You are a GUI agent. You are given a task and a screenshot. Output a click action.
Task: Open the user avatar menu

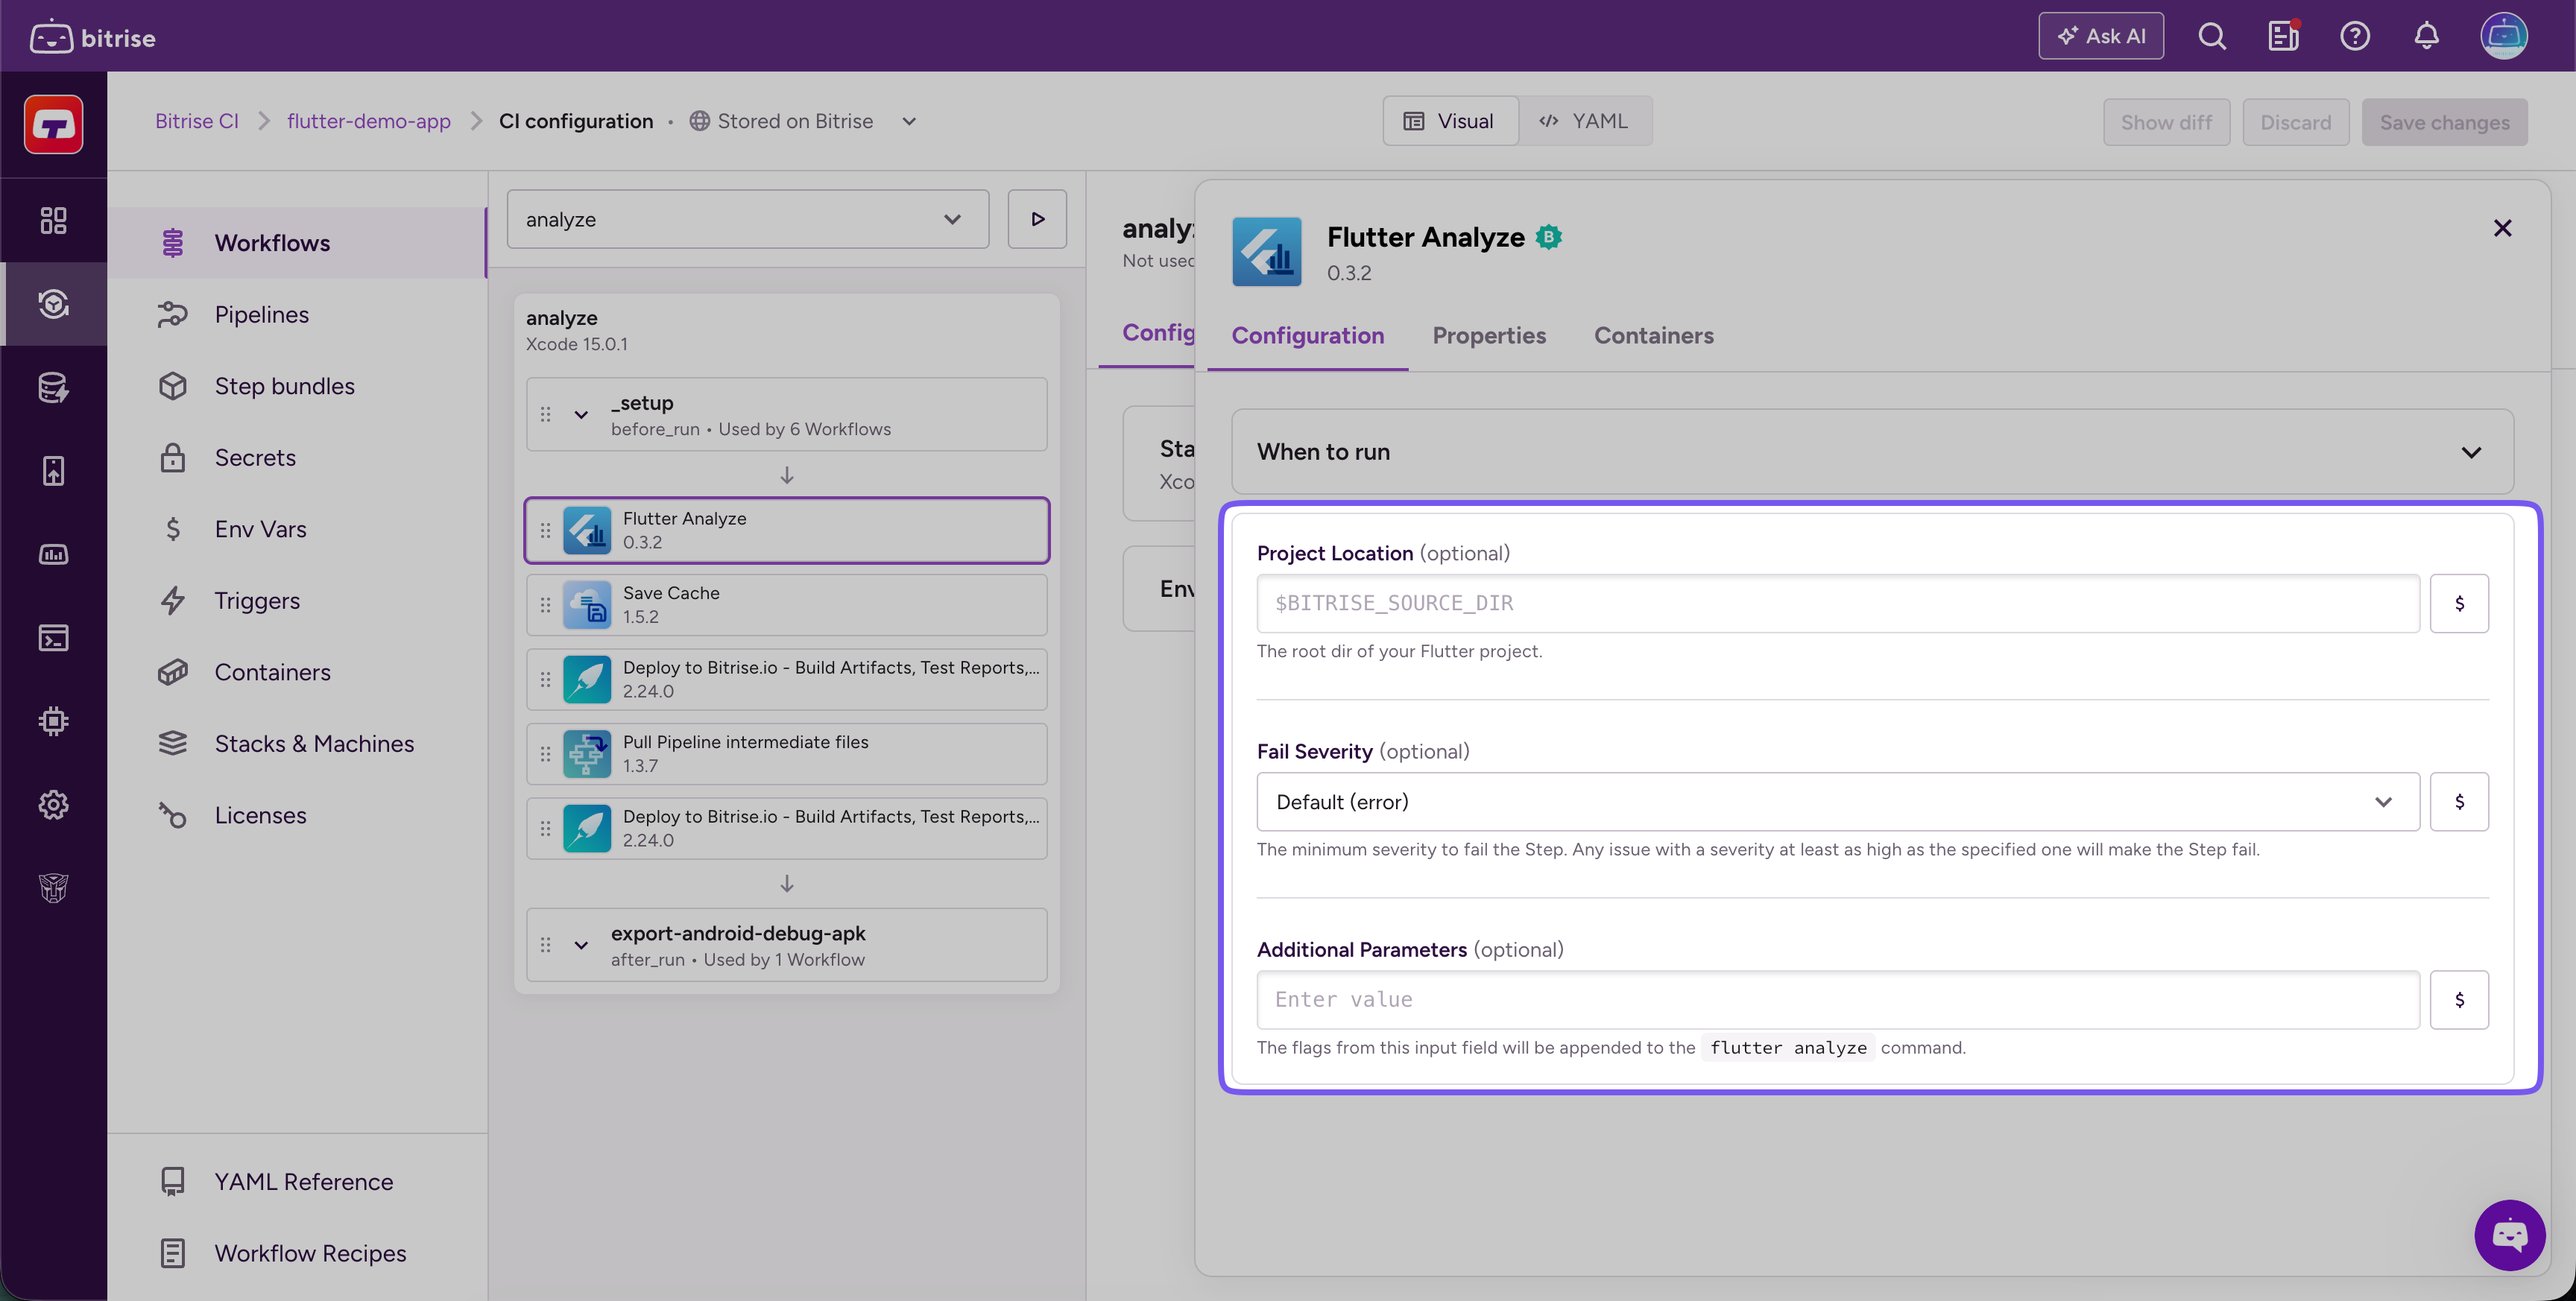point(2503,37)
